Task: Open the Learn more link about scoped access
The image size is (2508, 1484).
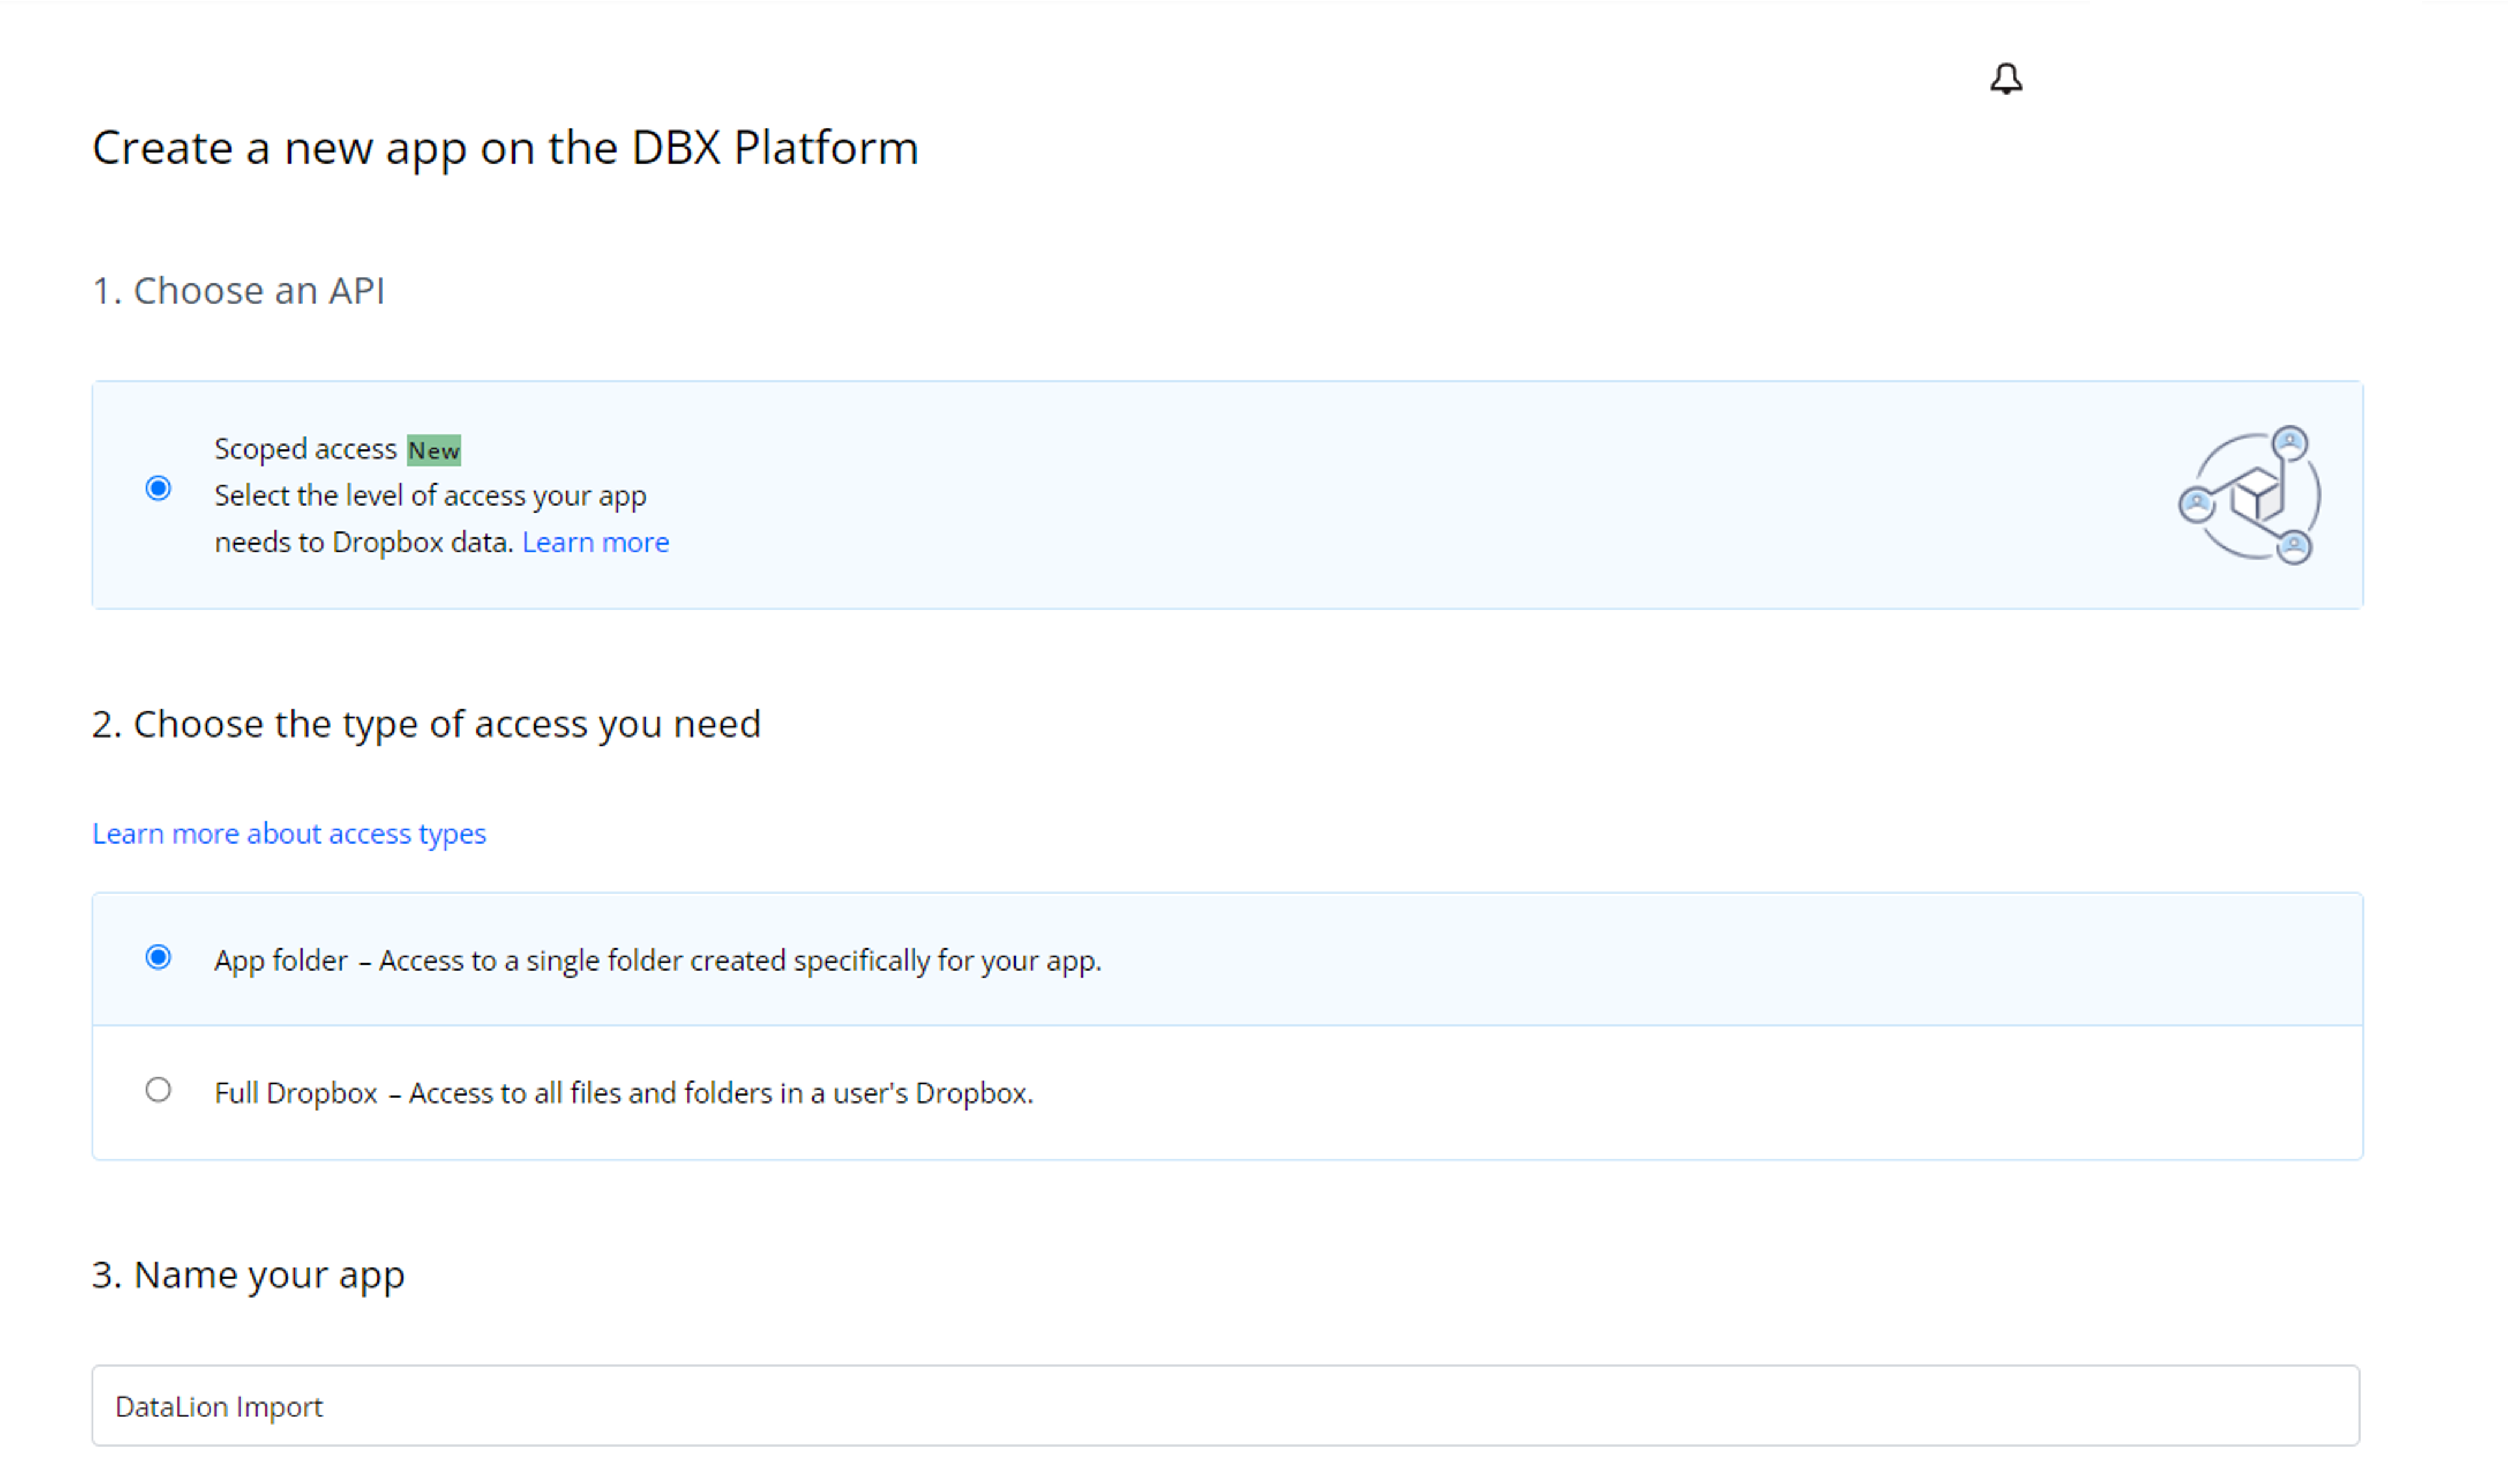Action: pyautogui.click(x=595, y=542)
